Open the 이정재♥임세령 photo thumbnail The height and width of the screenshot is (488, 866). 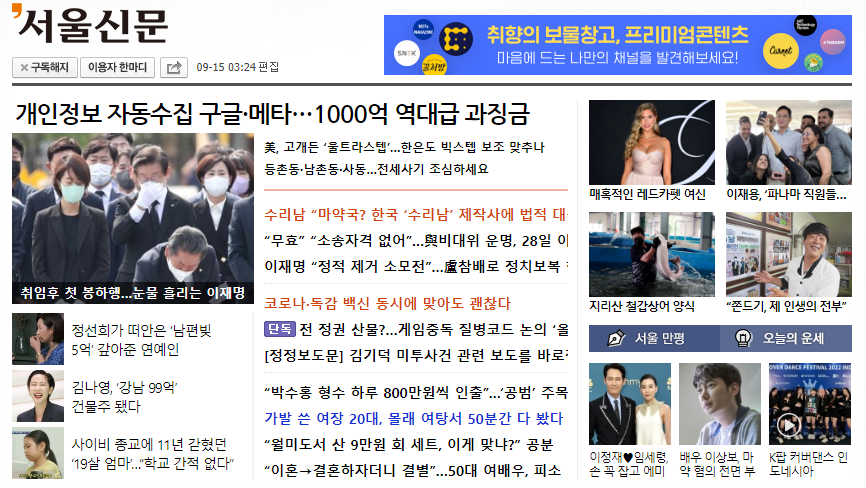[x=629, y=403]
